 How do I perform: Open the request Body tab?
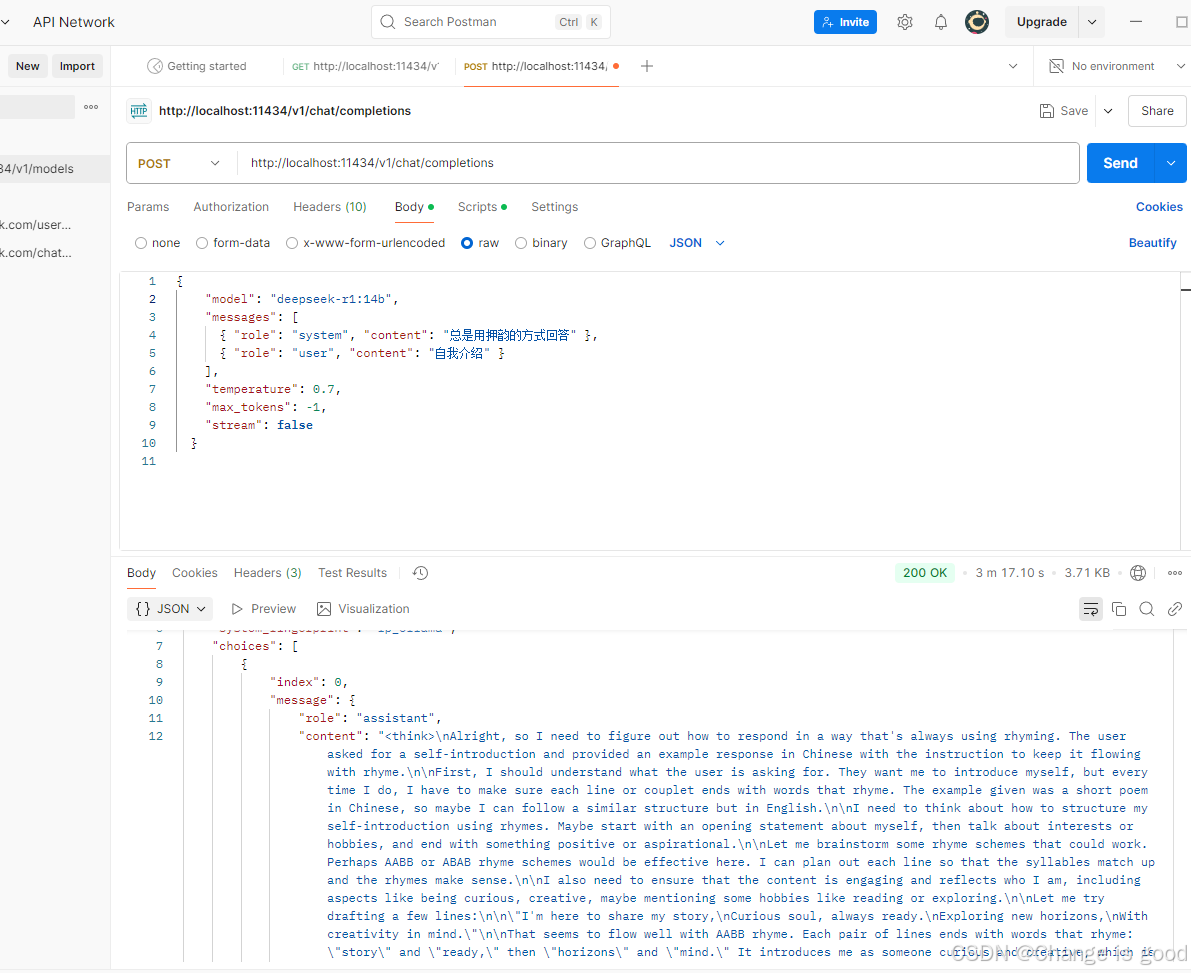coord(414,207)
